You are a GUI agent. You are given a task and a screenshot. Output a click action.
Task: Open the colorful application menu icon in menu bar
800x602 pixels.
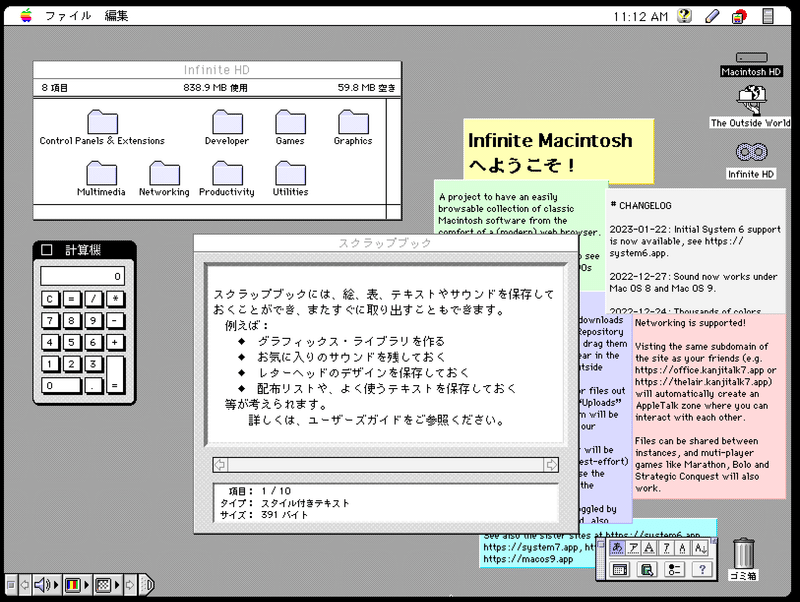(739, 16)
